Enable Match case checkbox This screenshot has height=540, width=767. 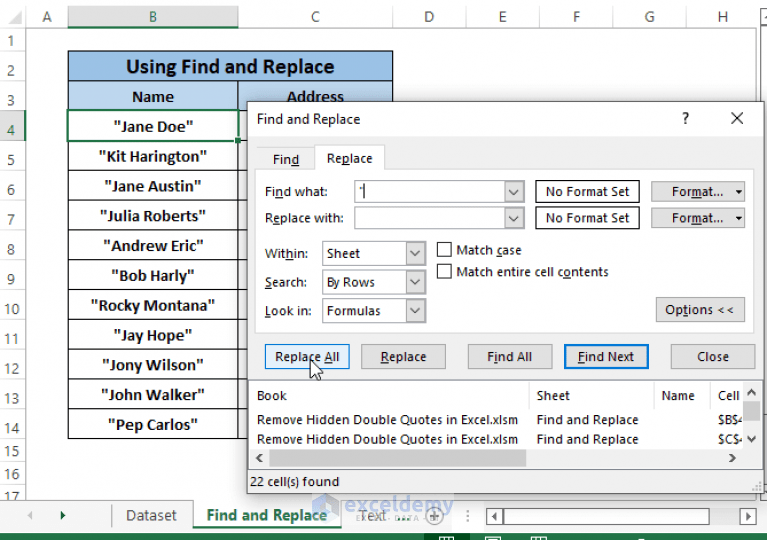click(444, 249)
